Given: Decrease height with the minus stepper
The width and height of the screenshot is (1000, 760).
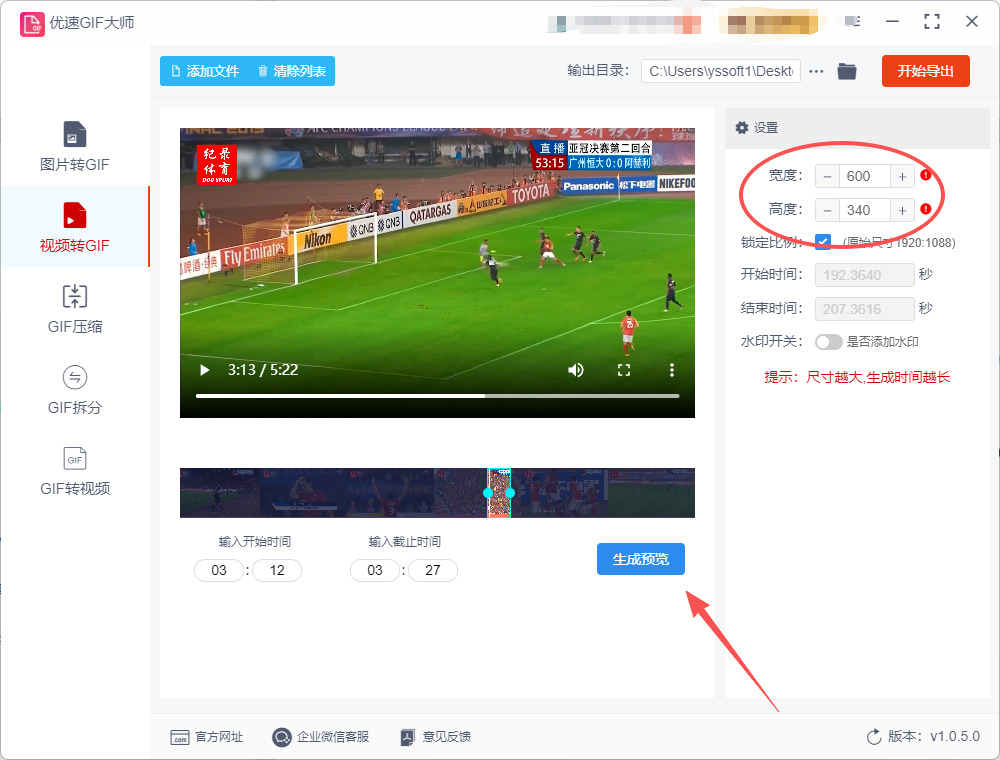Looking at the screenshot, I should pyautogui.click(x=827, y=210).
